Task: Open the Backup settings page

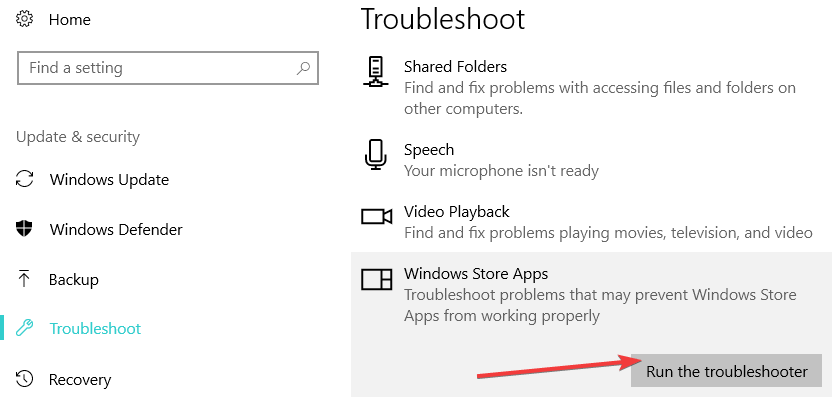Action: pos(76,279)
